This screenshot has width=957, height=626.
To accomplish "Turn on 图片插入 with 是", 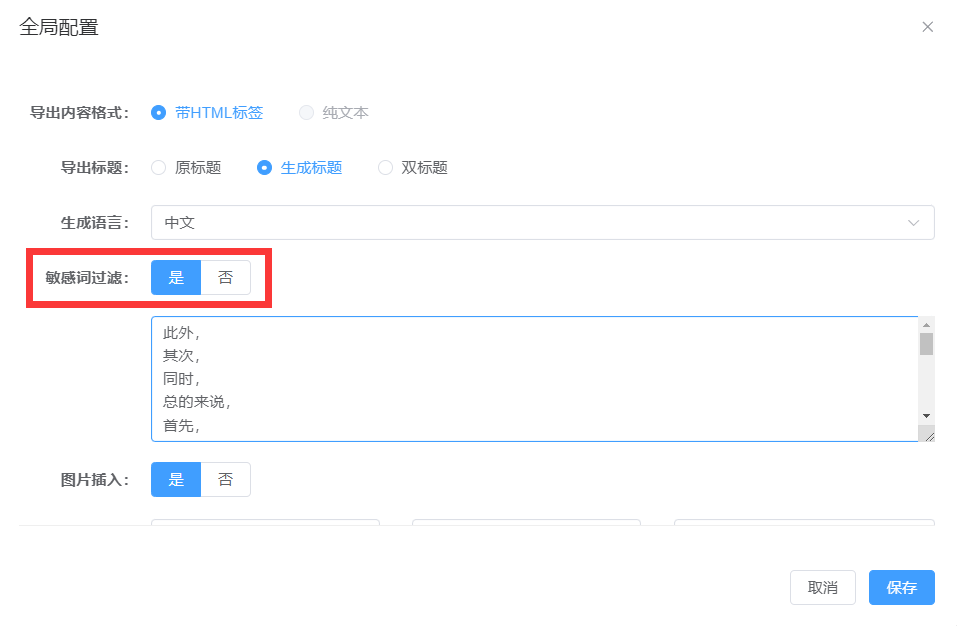I will click(x=176, y=480).
